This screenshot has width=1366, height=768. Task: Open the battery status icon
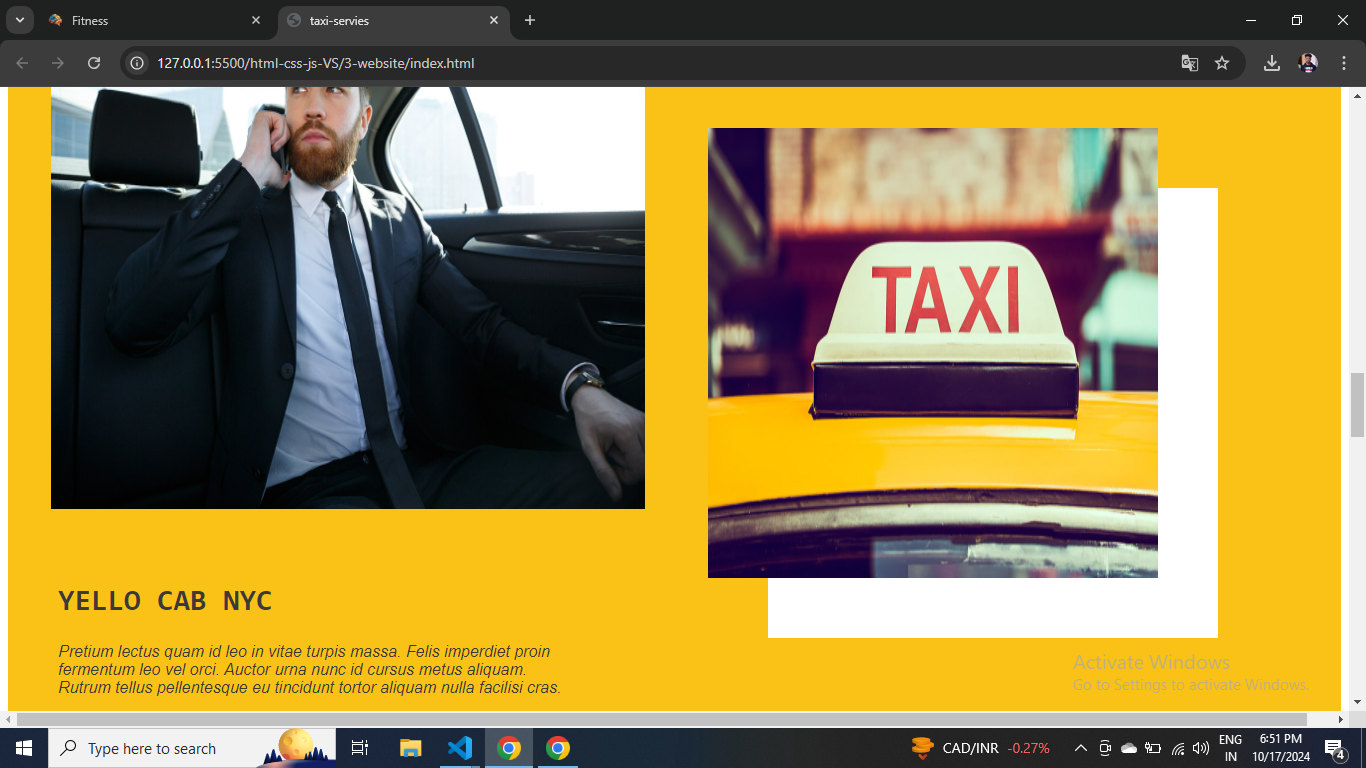pos(1153,748)
